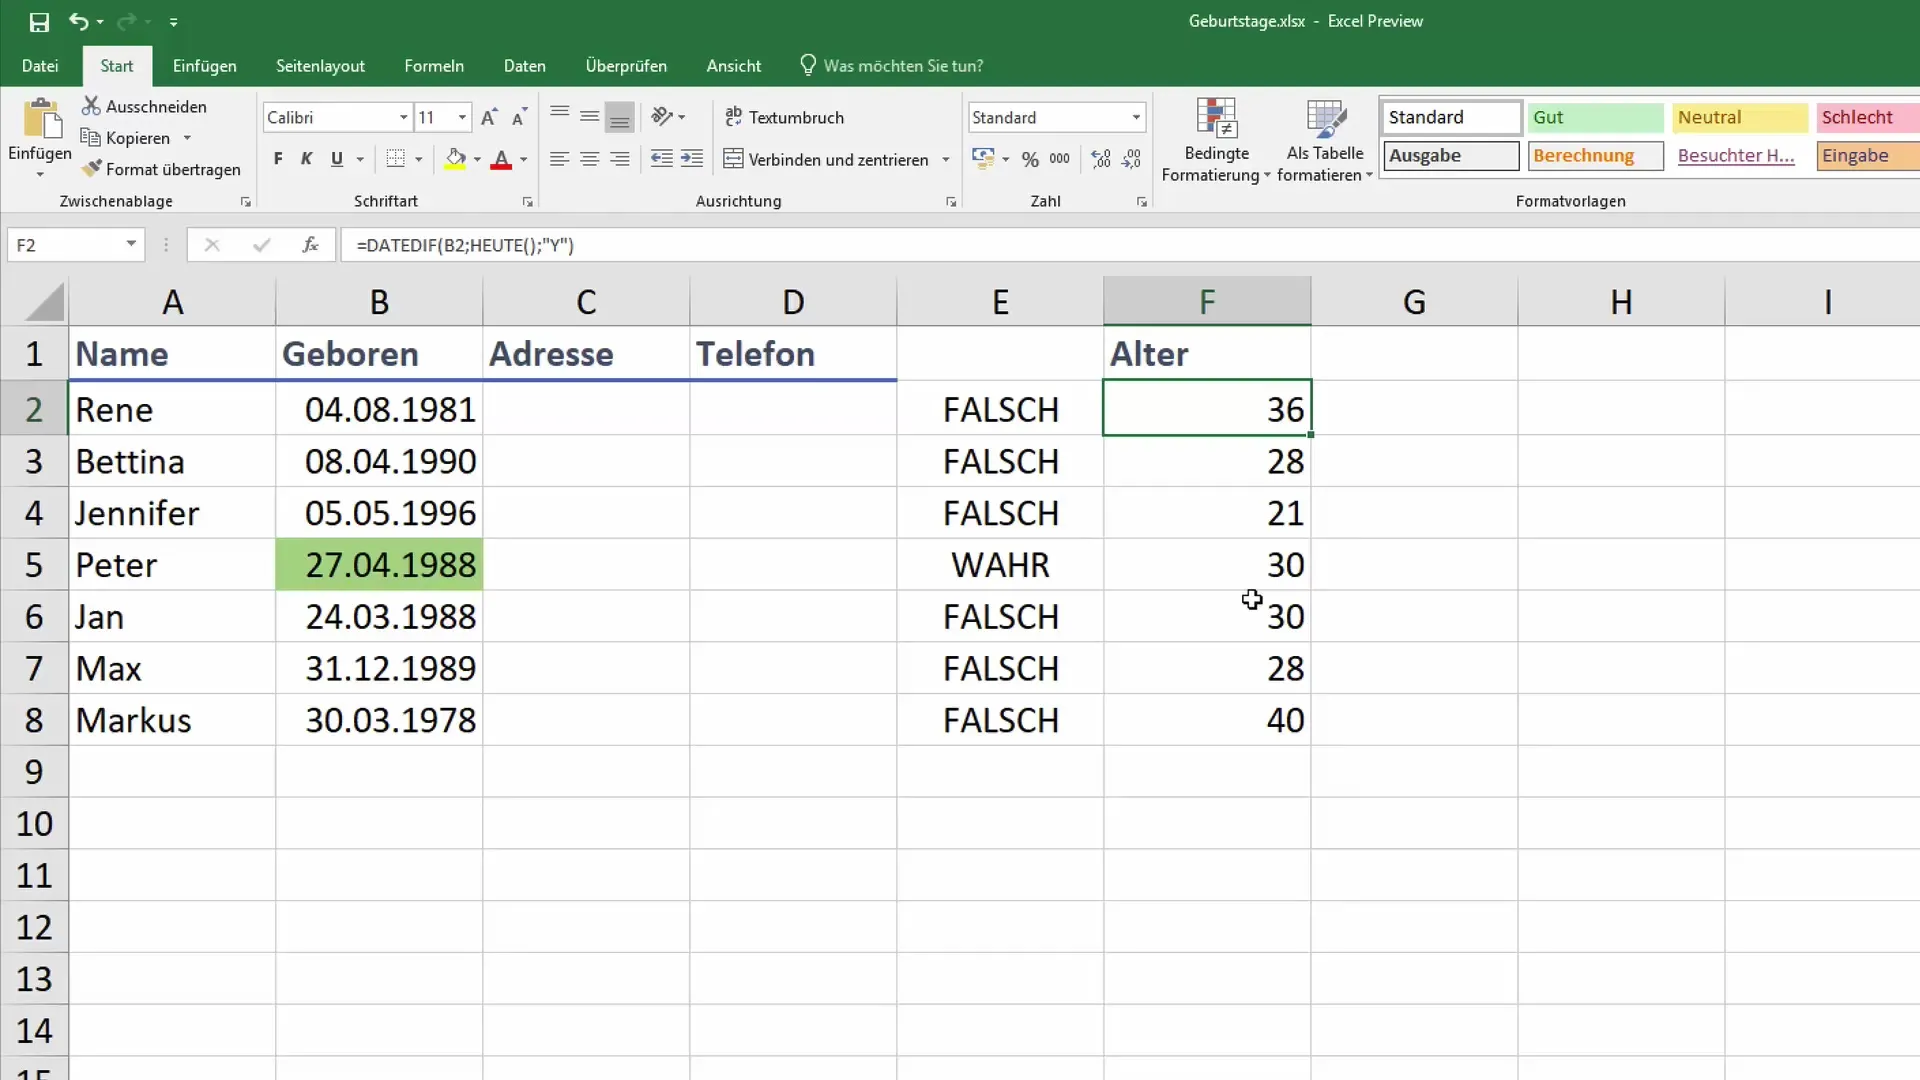Viewport: 1920px width, 1080px height.
Task: Decrease indent
Action: 662,159
